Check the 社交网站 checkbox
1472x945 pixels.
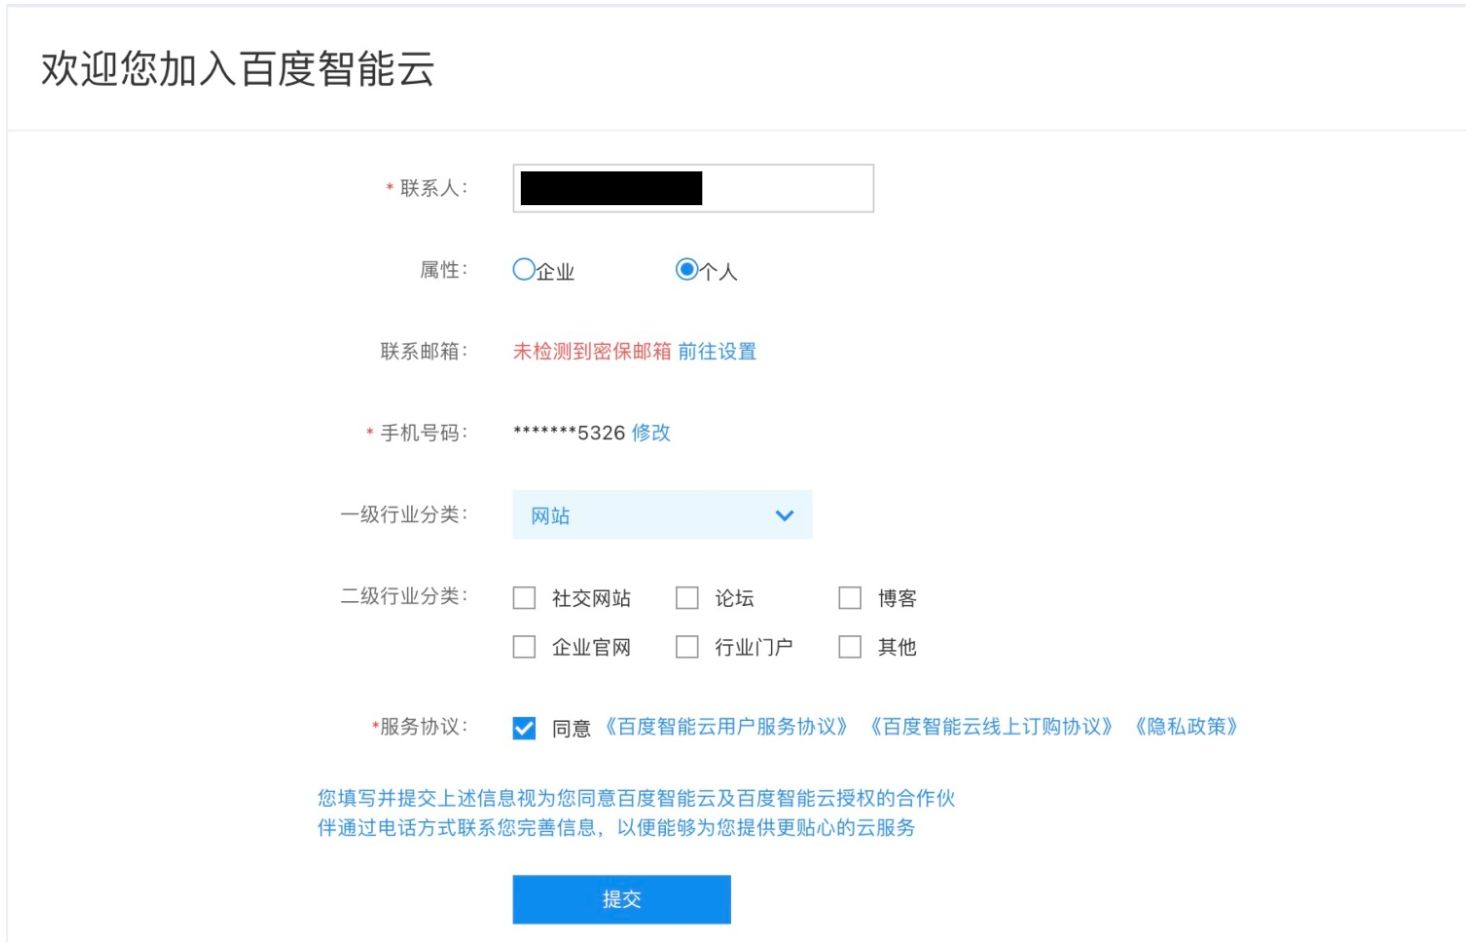click(524, 598)
